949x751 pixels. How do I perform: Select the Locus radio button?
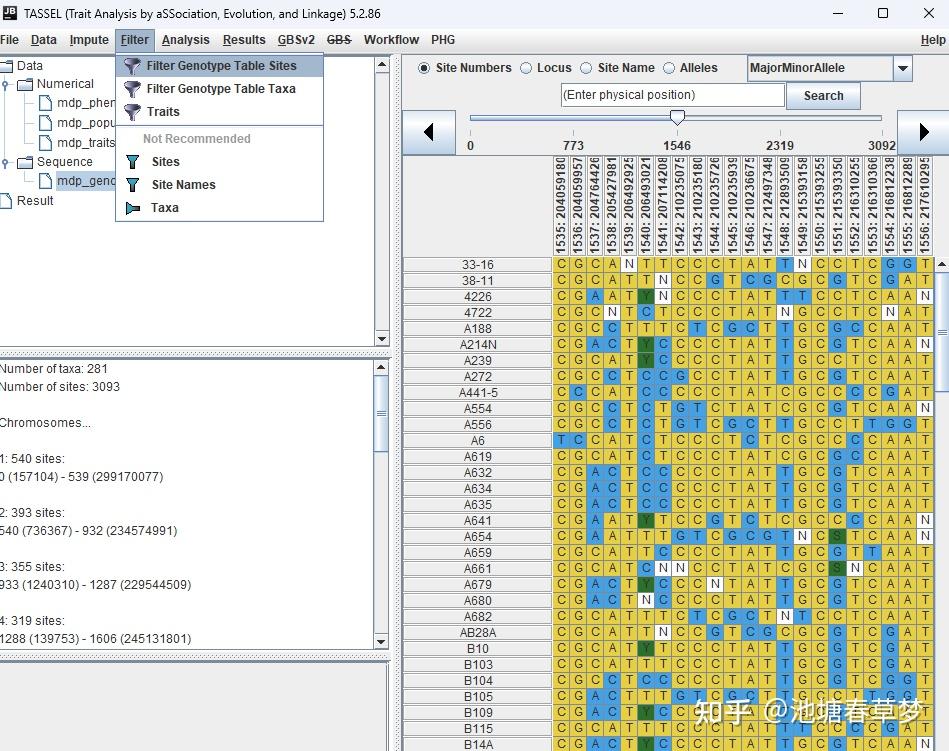[526, 68]
